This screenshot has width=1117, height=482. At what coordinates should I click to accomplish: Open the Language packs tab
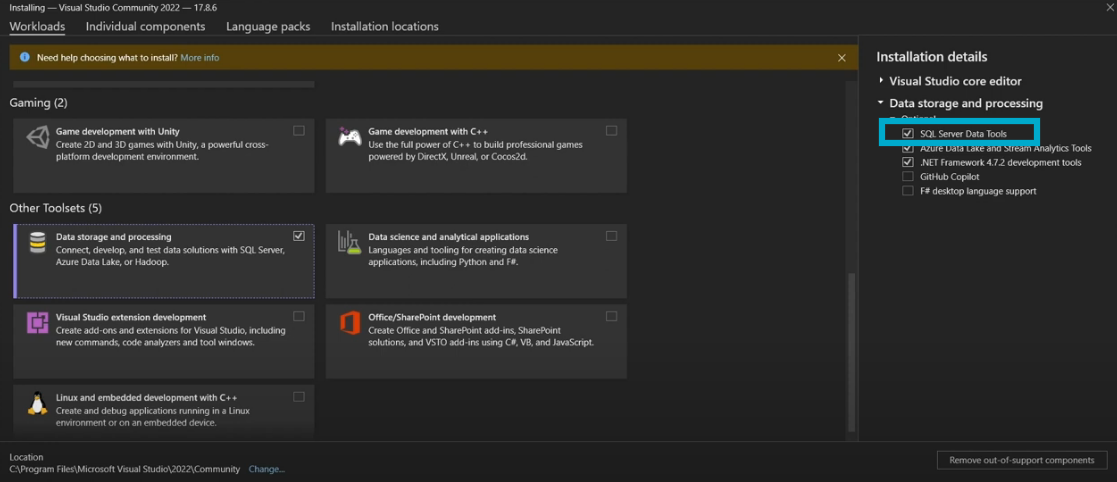(x=268, y=26)
